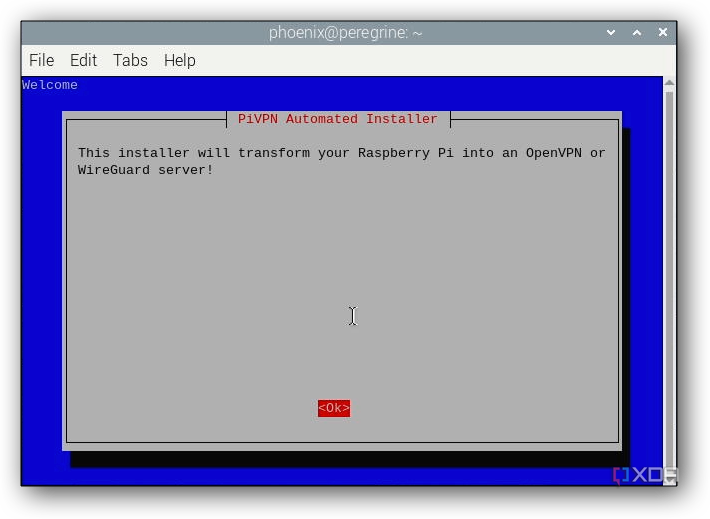Viewport: 710px width, 519px height.
Task: Confirm the installer with the Ok button
Action: click(x=334, y=408)
